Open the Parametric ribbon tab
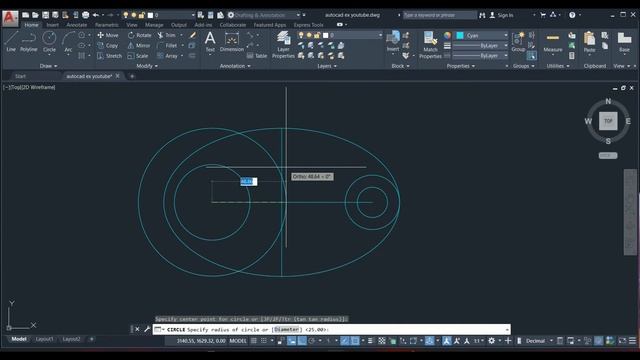This screenshot has height=360, width=640. click(x=107, y=25)
